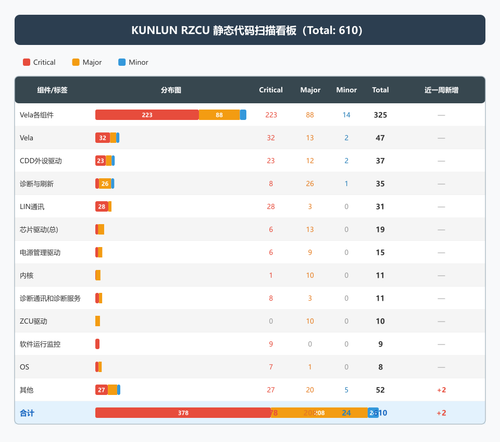Select the '诊断通讯和诊断服务' row label

pos(50,298)
